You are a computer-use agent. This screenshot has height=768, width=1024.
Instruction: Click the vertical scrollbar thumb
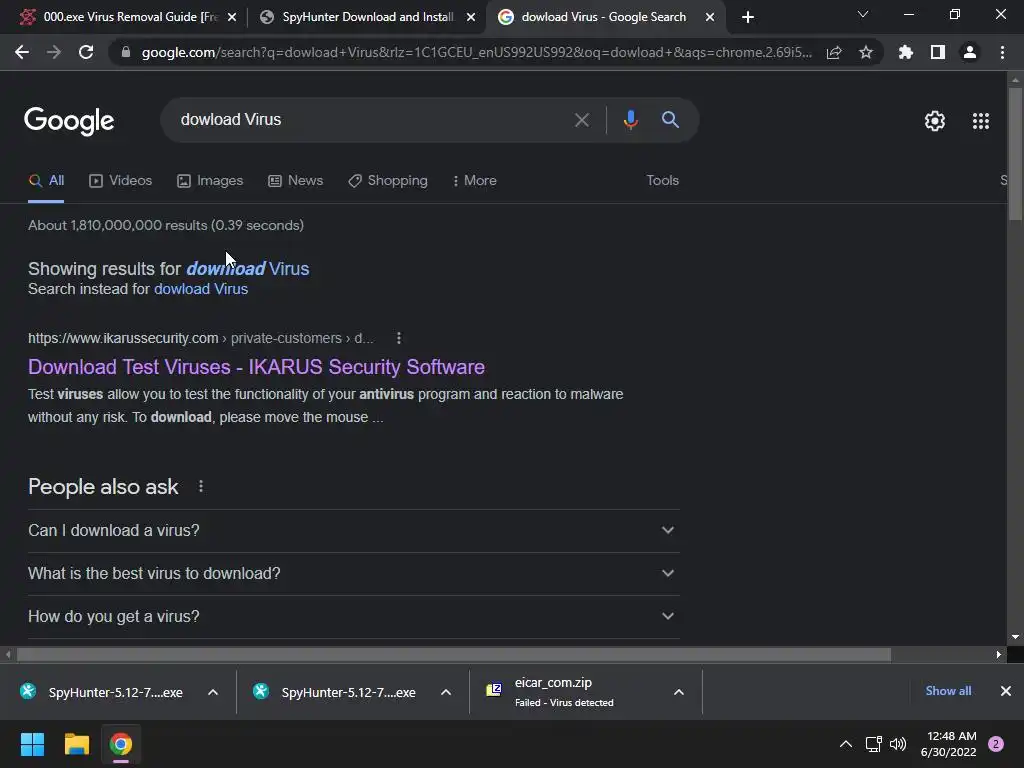point(1015,153)
